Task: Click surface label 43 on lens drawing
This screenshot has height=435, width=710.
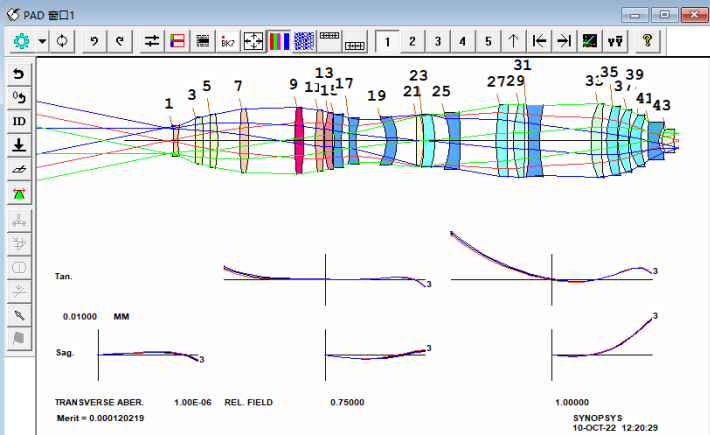Action: tap(662, 105)
